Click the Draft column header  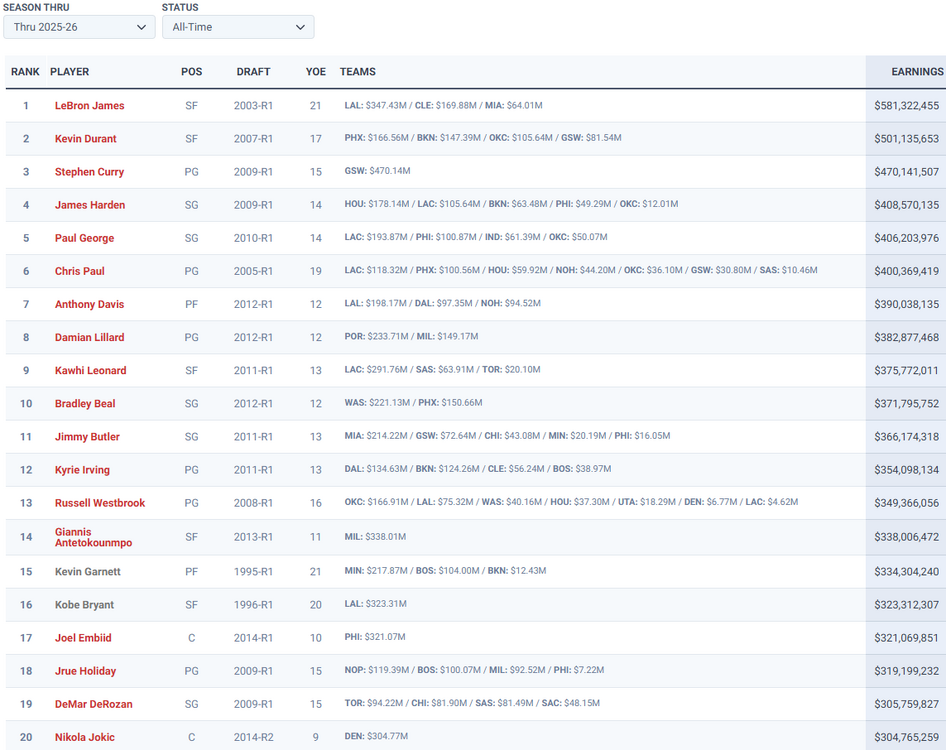coord(253,72)
